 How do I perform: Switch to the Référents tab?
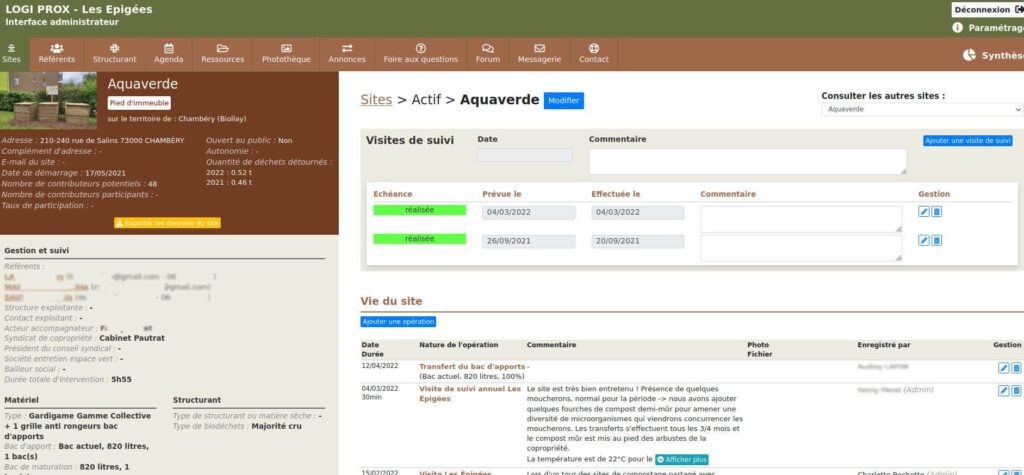click(57, 53)
